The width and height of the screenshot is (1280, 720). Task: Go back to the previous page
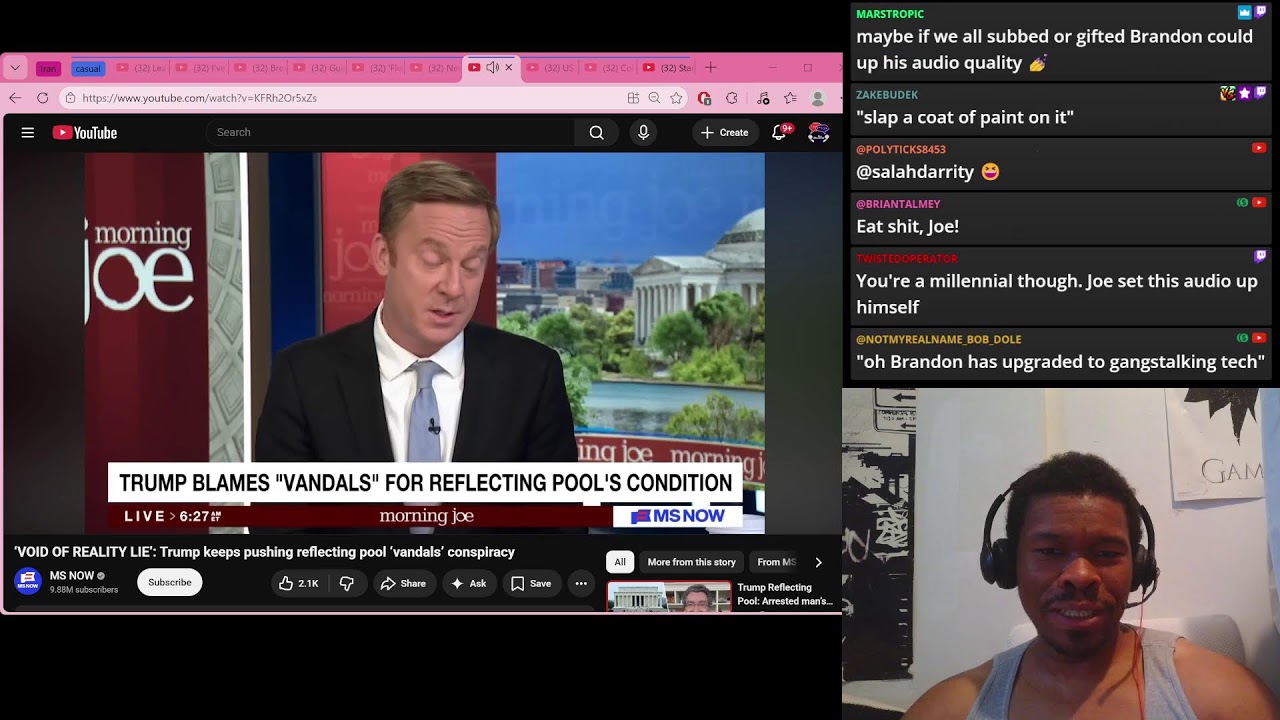tap(15, 97)
